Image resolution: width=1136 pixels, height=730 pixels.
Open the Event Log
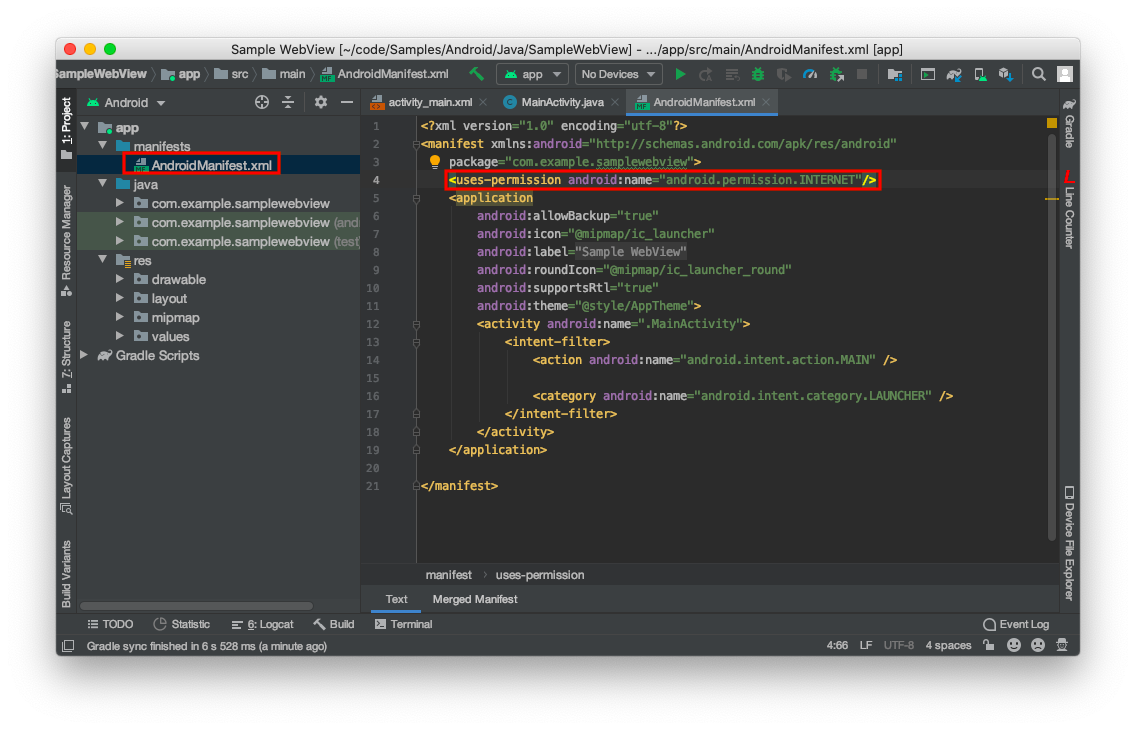coord(1016,624)
